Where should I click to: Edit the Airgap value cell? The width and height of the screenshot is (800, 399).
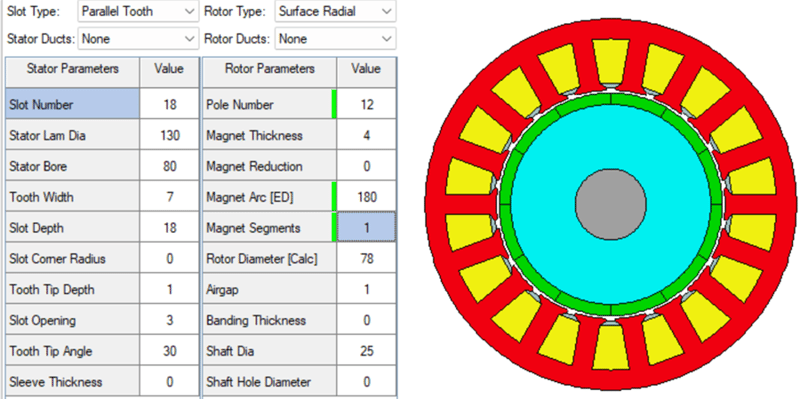tap(366, 289)
